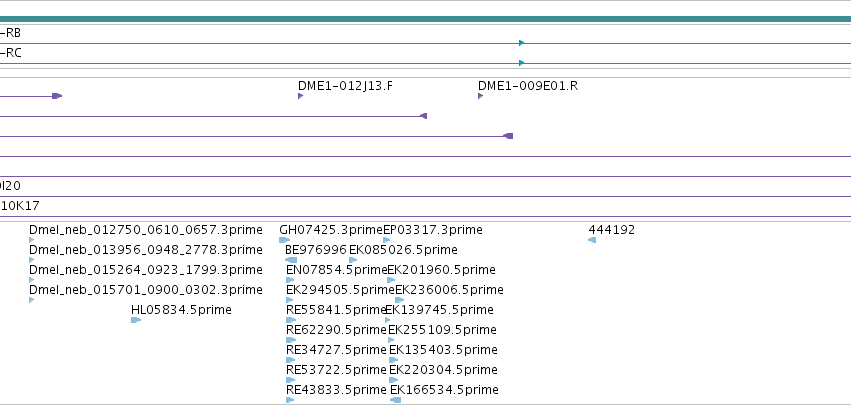851x405 pixels.
Task: Select Dmel_neb_015701_0900_0302.3prime EST label
Action: 145,290
